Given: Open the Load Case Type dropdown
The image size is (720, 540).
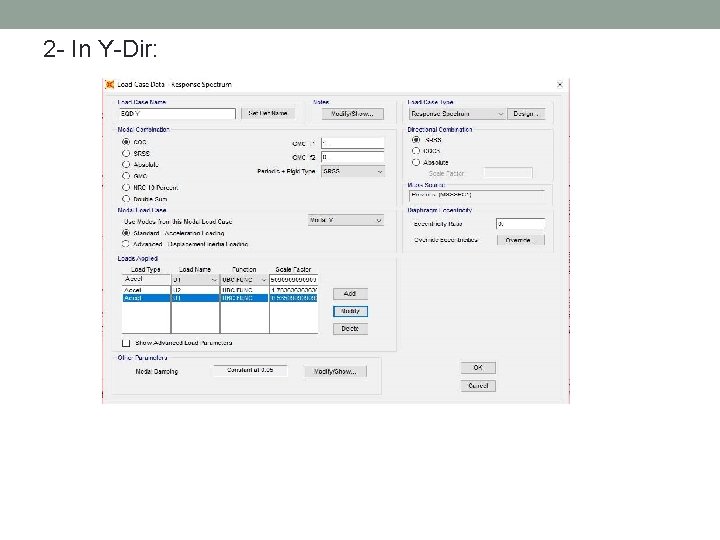Looking at the screenshot, I should tap(457, 113).
